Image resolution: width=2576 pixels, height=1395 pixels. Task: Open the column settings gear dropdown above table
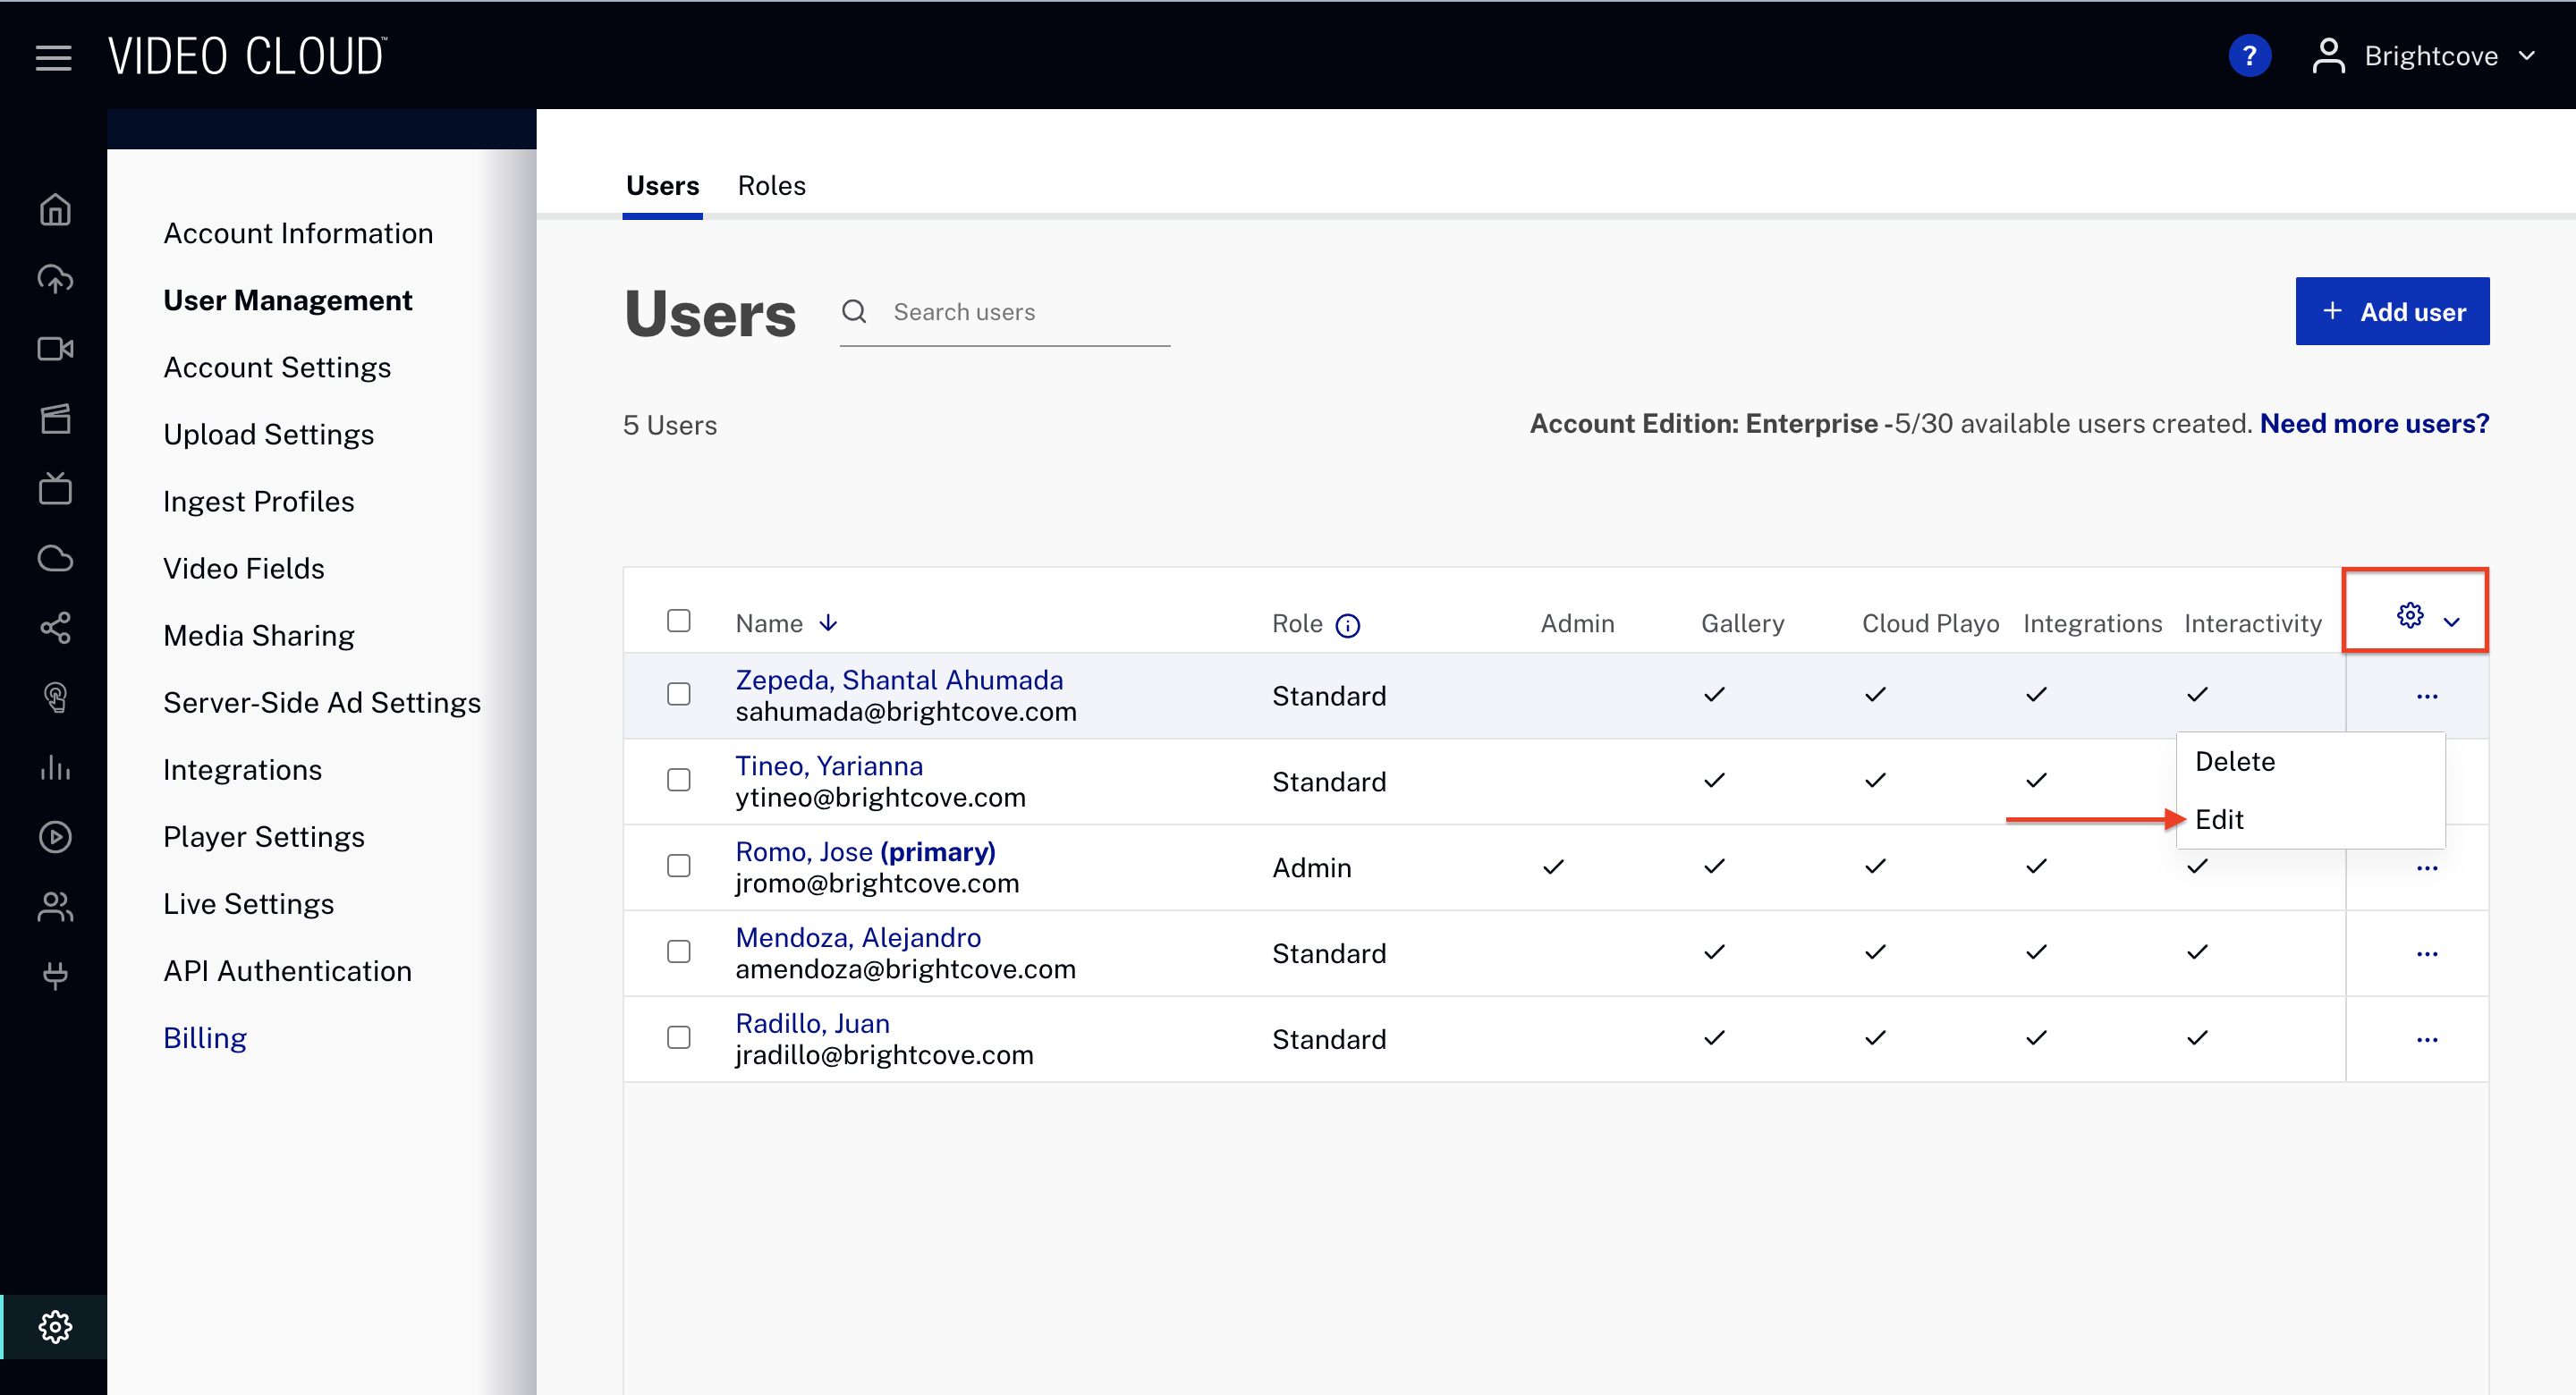click(x=2415, y=615)
